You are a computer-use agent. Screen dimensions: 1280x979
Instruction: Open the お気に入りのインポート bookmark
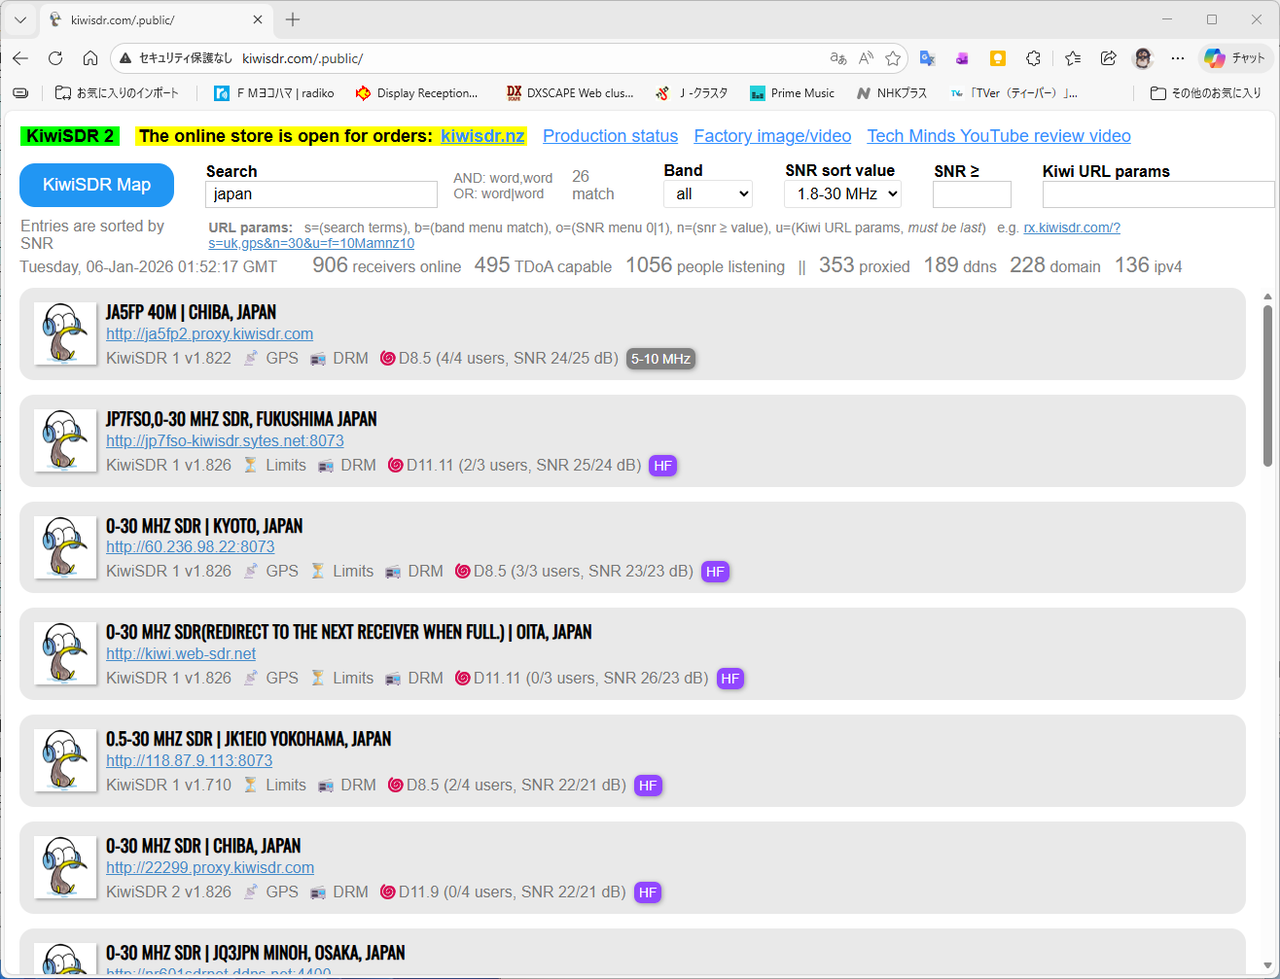117,93
